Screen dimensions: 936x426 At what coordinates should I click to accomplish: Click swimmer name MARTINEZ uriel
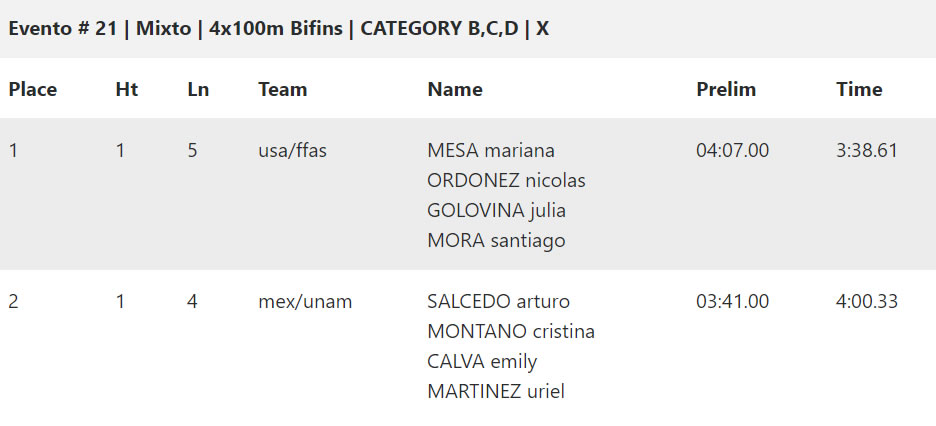click(496, 392)
